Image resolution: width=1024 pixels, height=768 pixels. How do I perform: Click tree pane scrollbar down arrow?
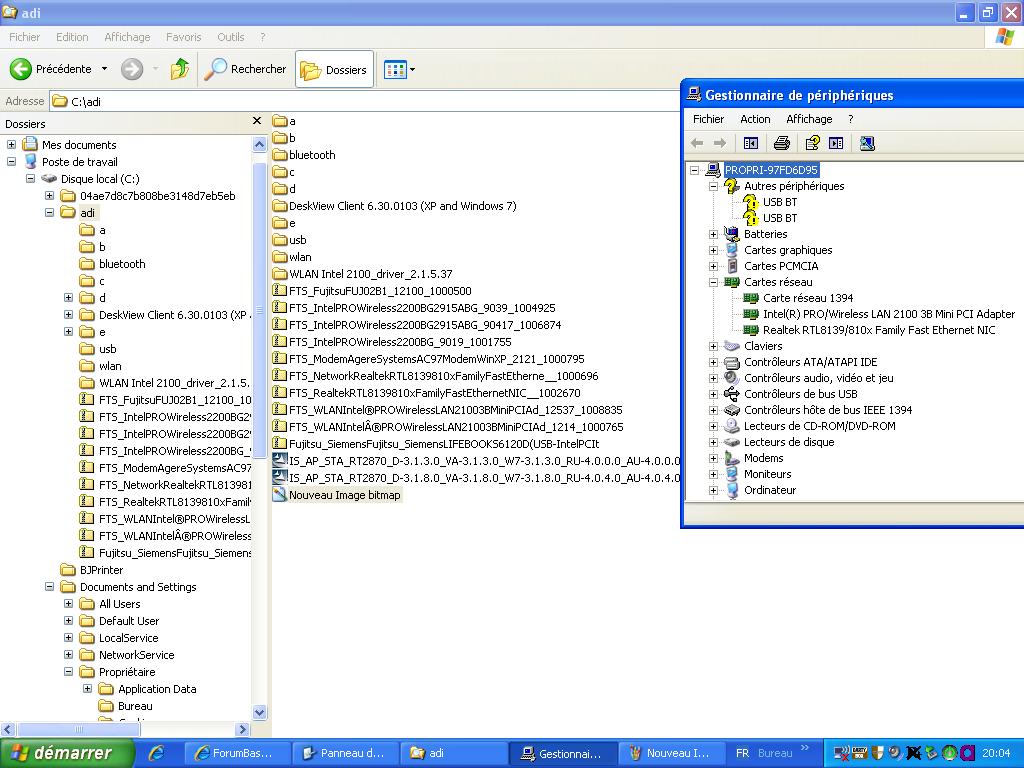tap(259, 712)
